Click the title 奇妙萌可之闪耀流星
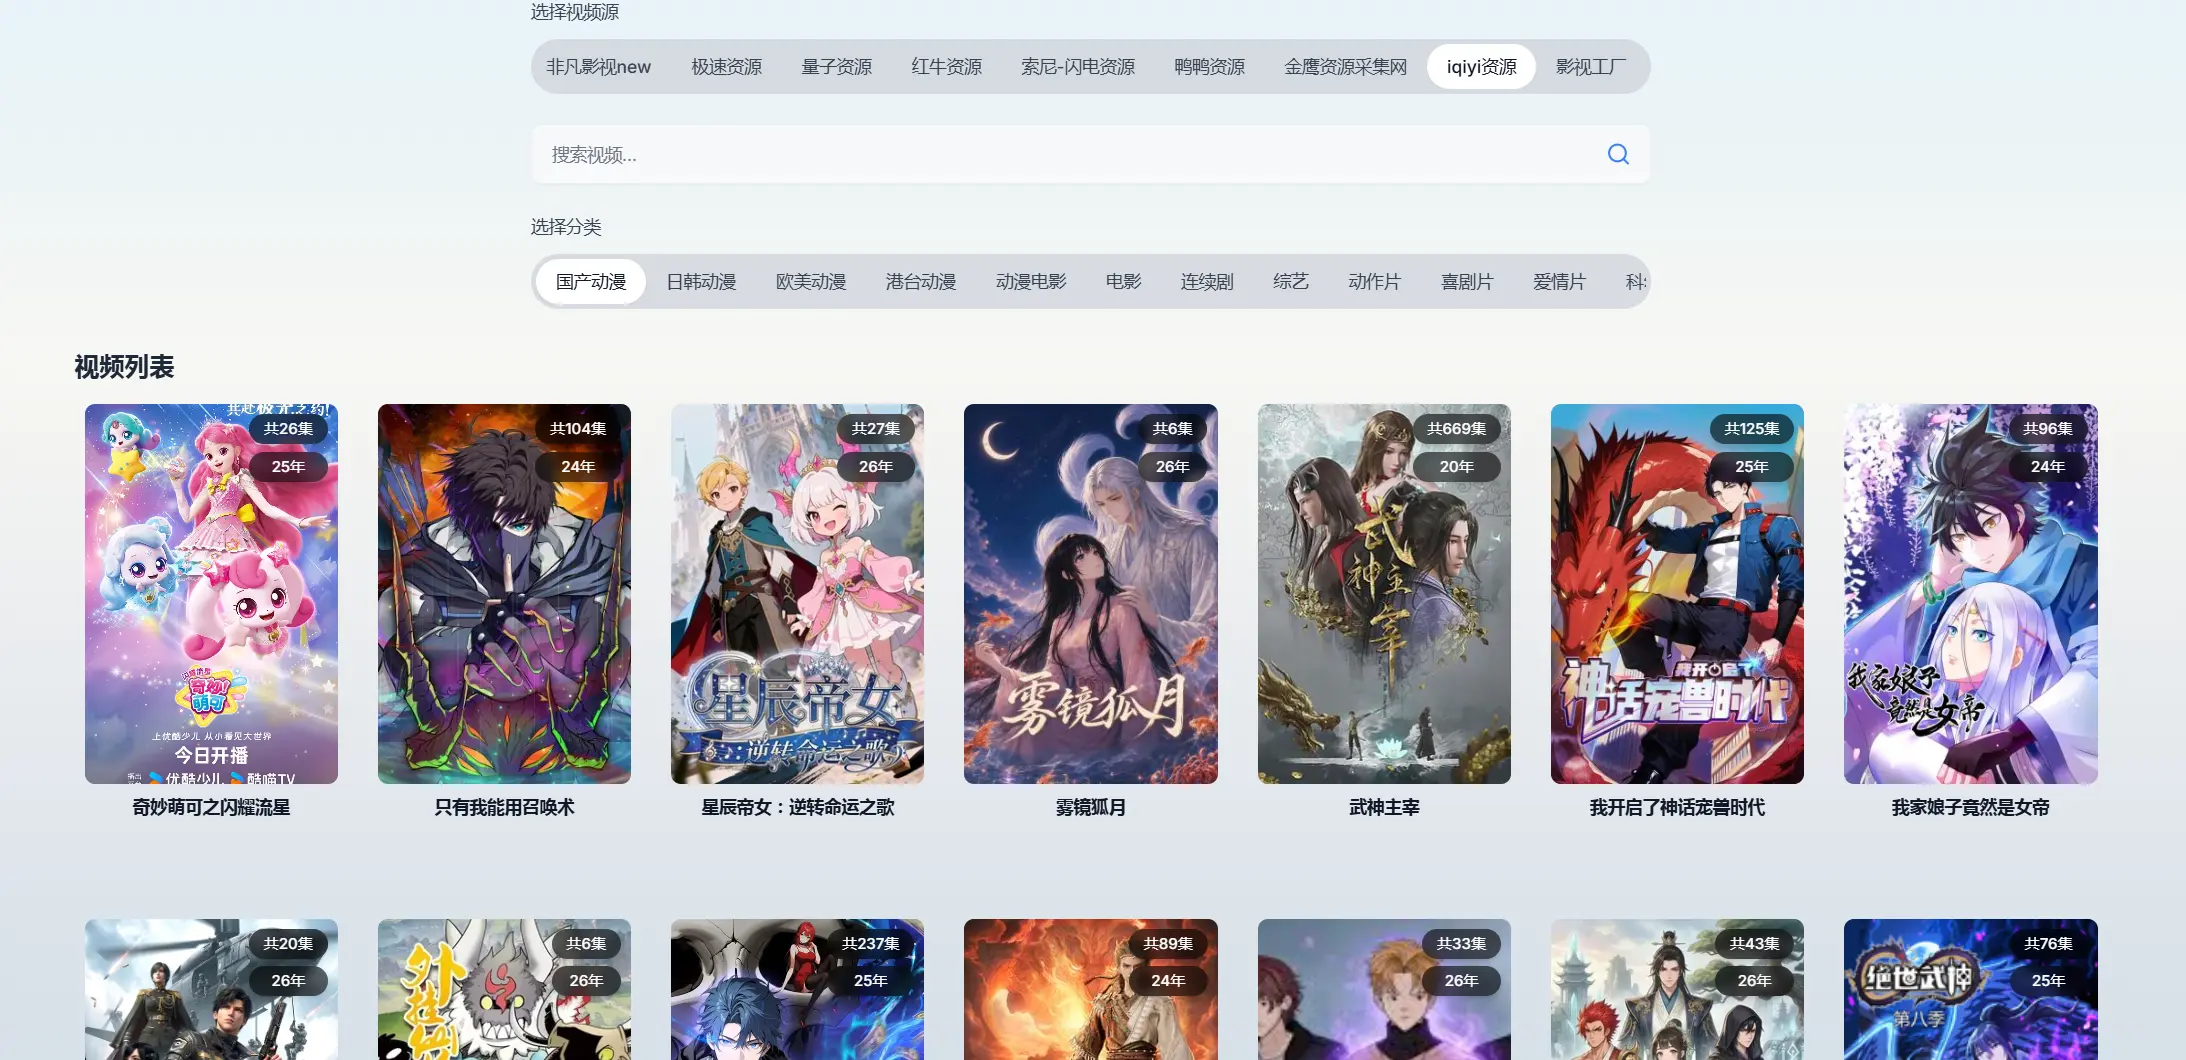 tap(211, 808)
